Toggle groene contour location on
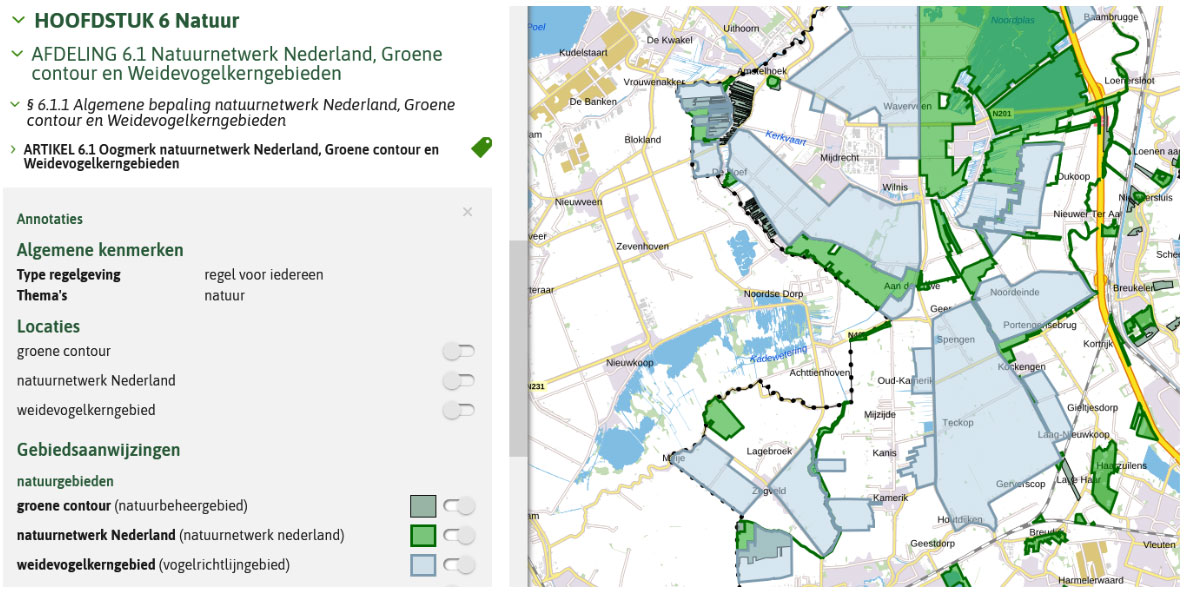The image size is (1193, 597). coord(459,351)
